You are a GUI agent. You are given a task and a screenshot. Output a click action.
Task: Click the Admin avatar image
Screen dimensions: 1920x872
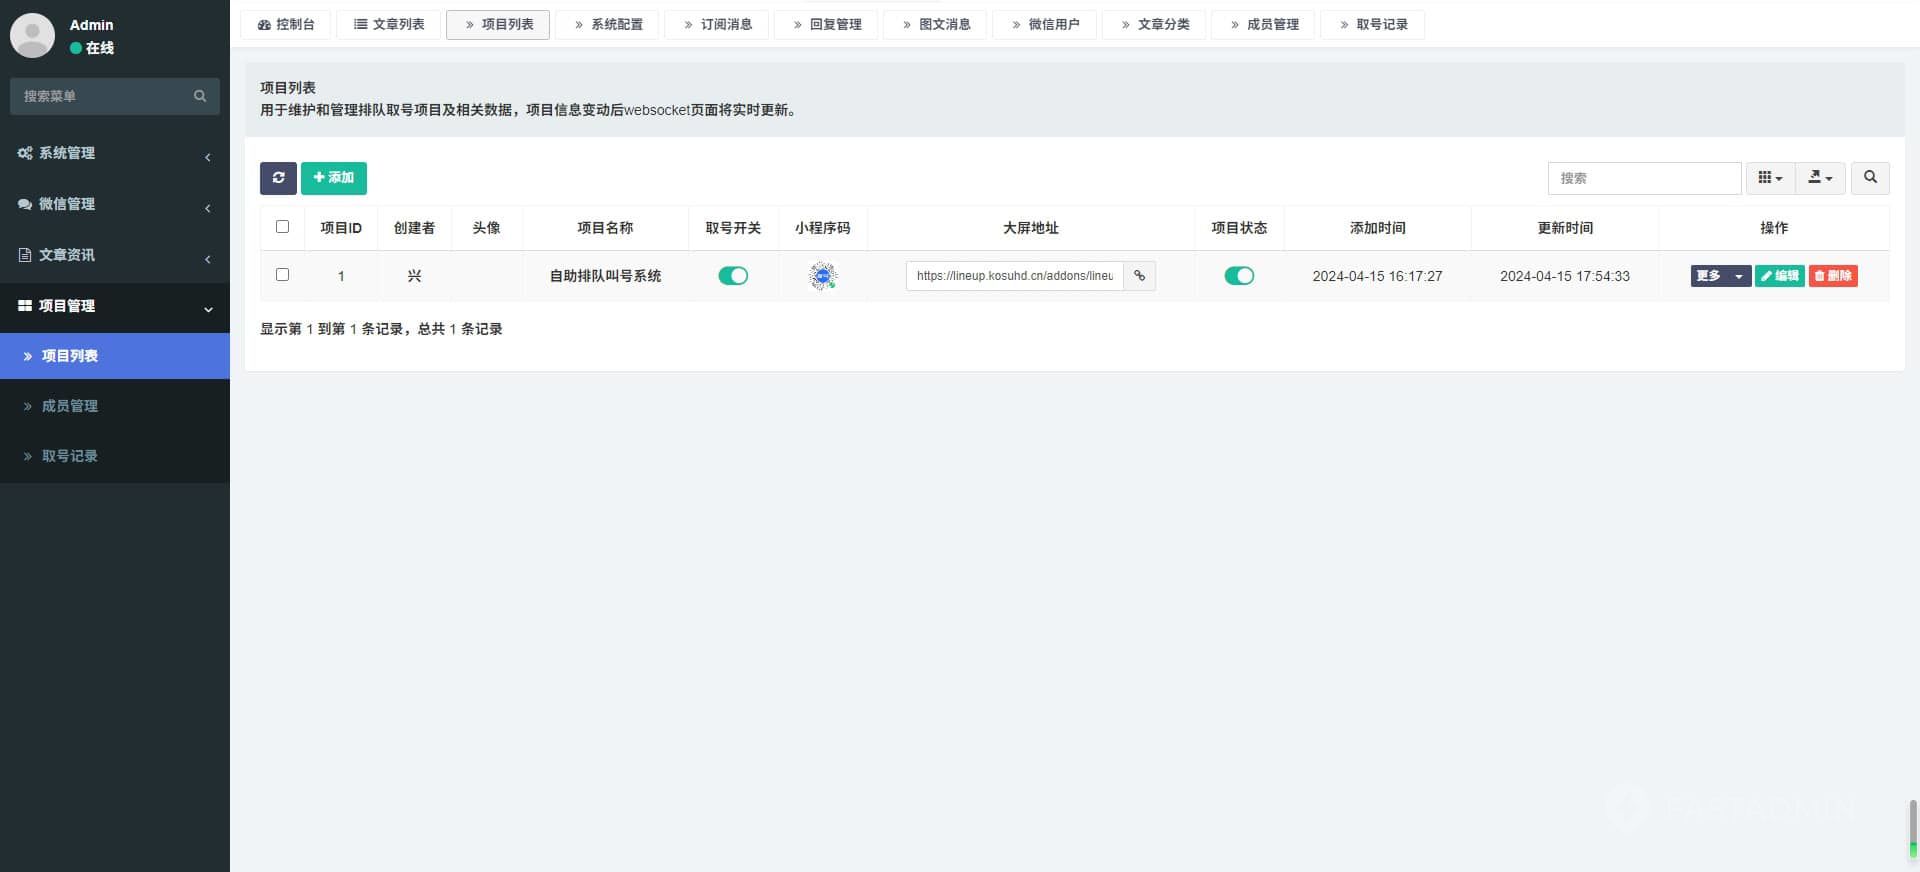[32, 35]
